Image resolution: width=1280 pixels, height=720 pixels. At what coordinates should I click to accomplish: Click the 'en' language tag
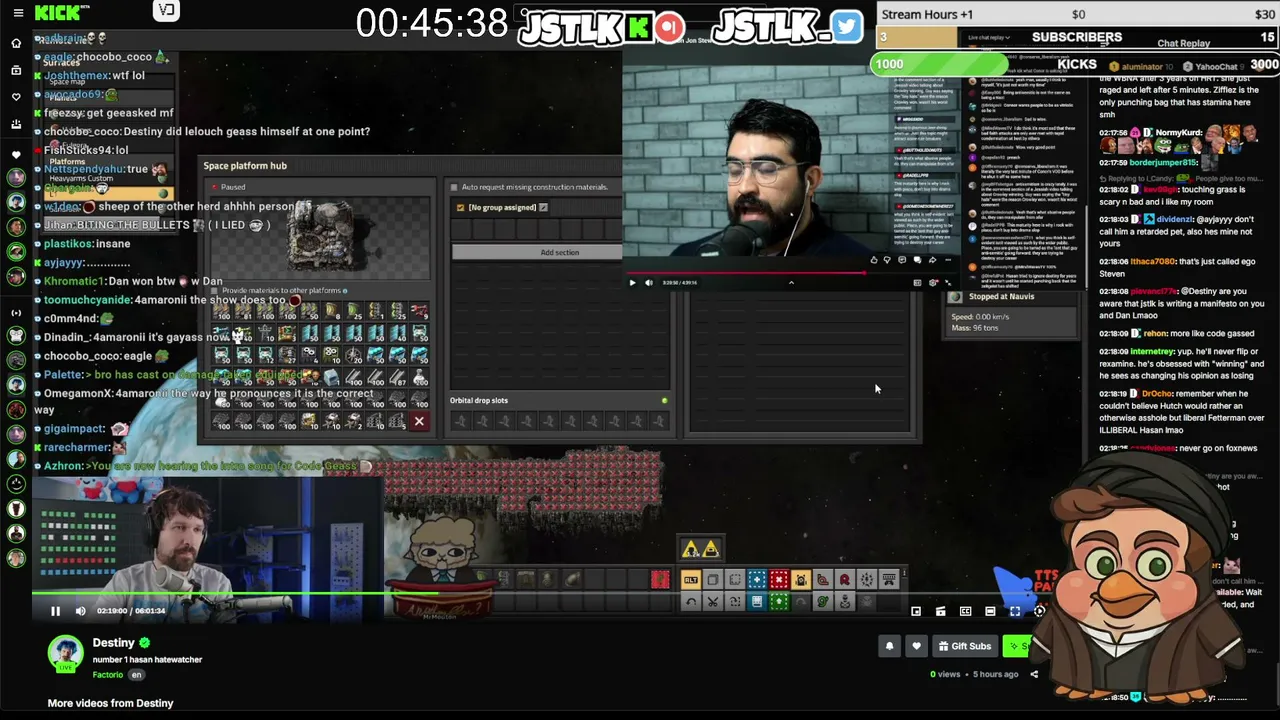pyautogui.click(x=136, y=675)
